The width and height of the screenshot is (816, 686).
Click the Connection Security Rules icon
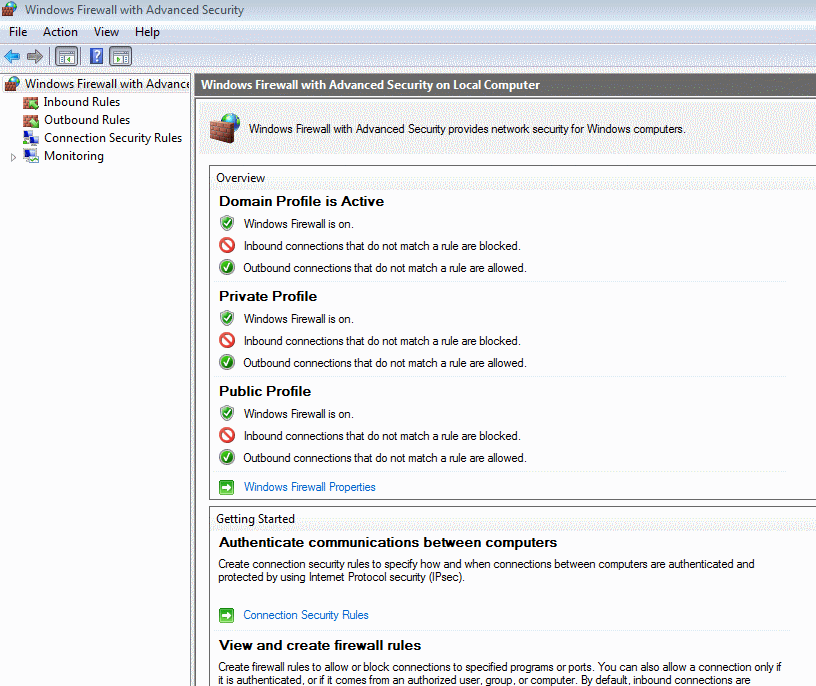30,137
